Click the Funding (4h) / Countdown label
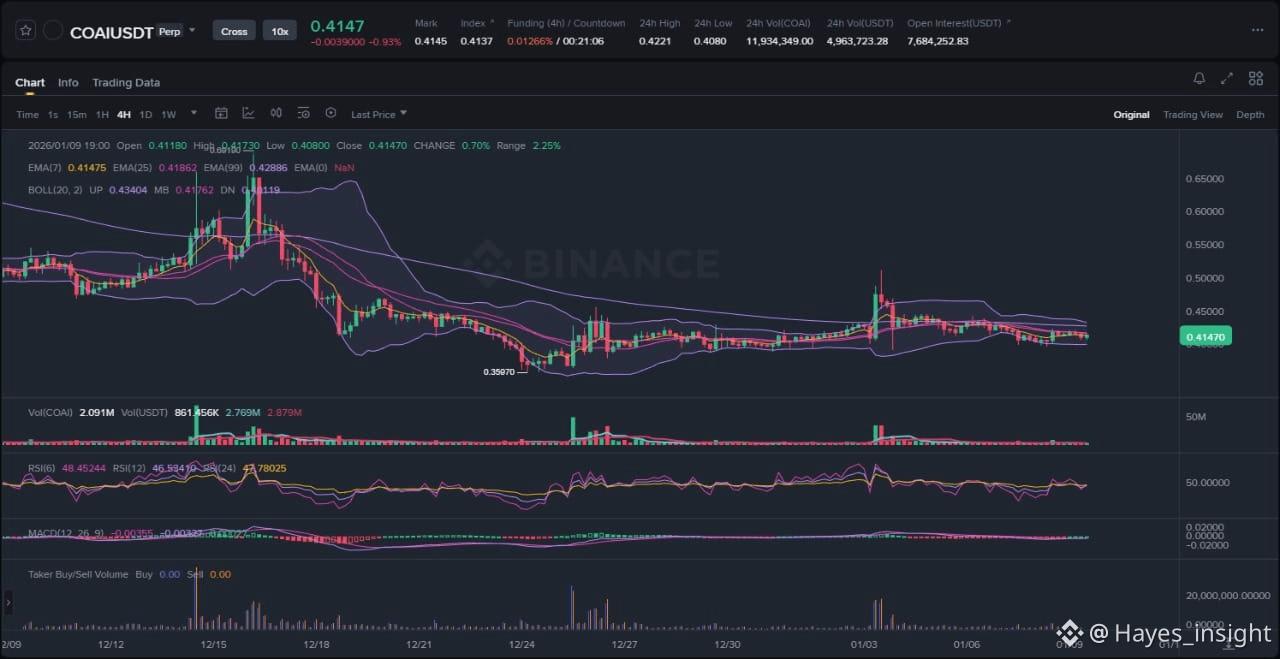The height and width of the screenshot is (659, 1280). tap(566, 23)
